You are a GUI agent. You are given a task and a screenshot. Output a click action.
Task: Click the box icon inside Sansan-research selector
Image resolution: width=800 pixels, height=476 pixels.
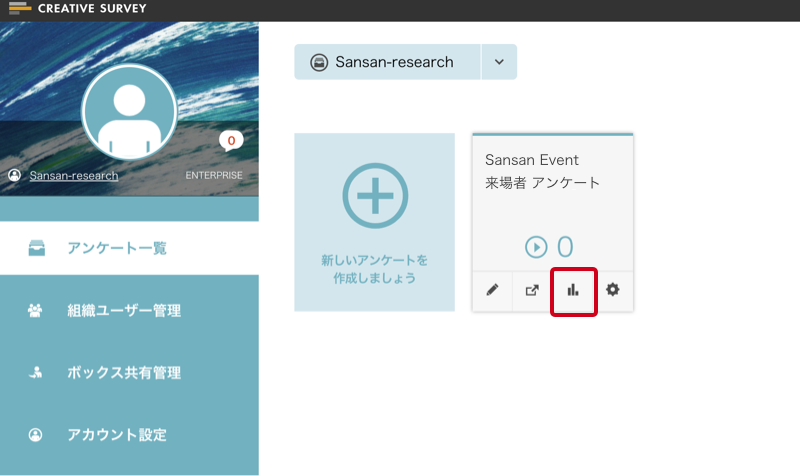319,62
